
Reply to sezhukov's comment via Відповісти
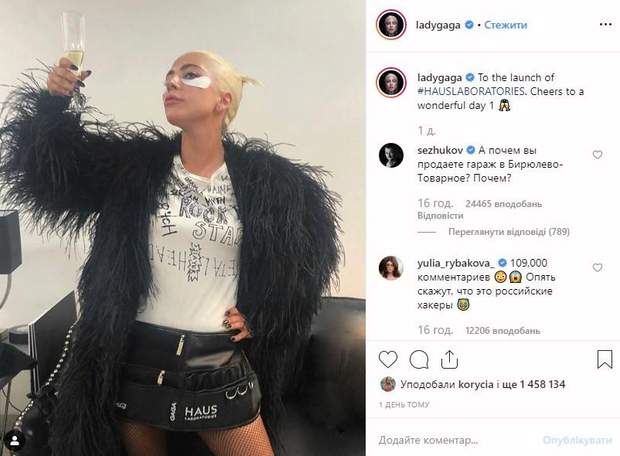click(x=440, y=216)
